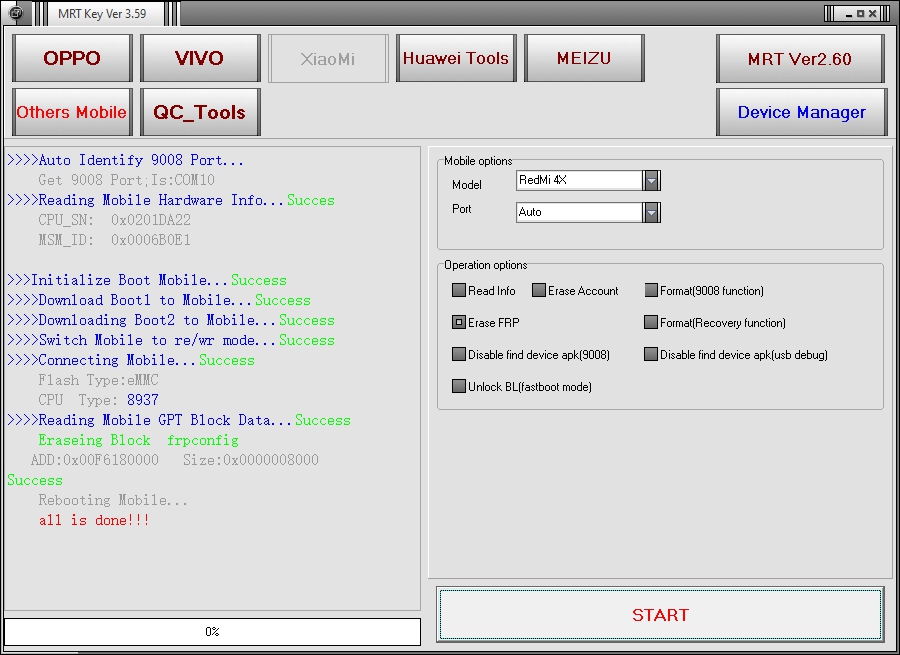The image size is (900, 655).
Task: Open the MEIZU tools section
Action: point(584,58)
